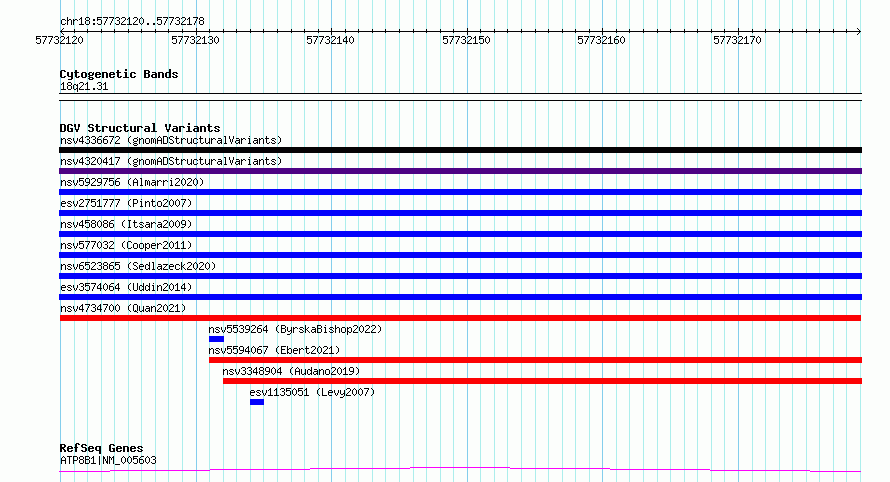
Task: Open variant nsv5539264 (ByrskaBishop2022) label
Action: (x=295, y=329)
